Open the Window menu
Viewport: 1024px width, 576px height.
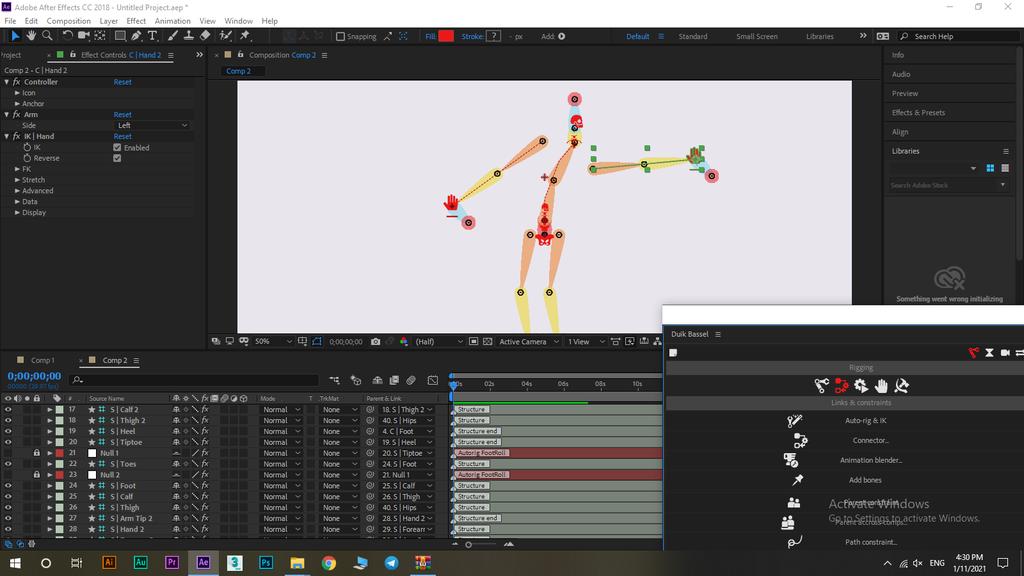pyautogui.click(x=238, y=21)
